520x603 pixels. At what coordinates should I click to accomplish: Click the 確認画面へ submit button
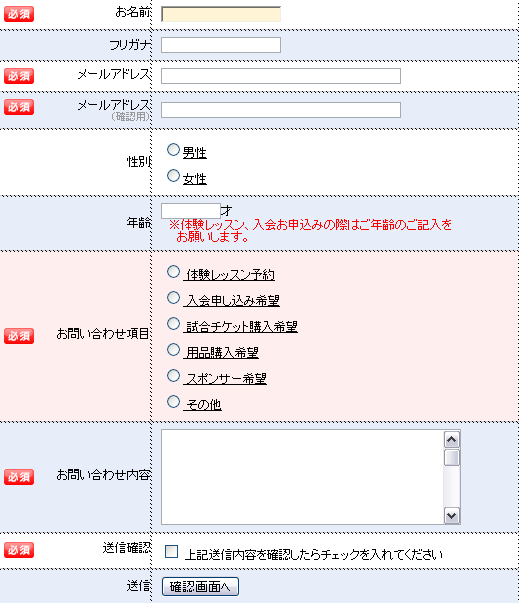point(200,586)
